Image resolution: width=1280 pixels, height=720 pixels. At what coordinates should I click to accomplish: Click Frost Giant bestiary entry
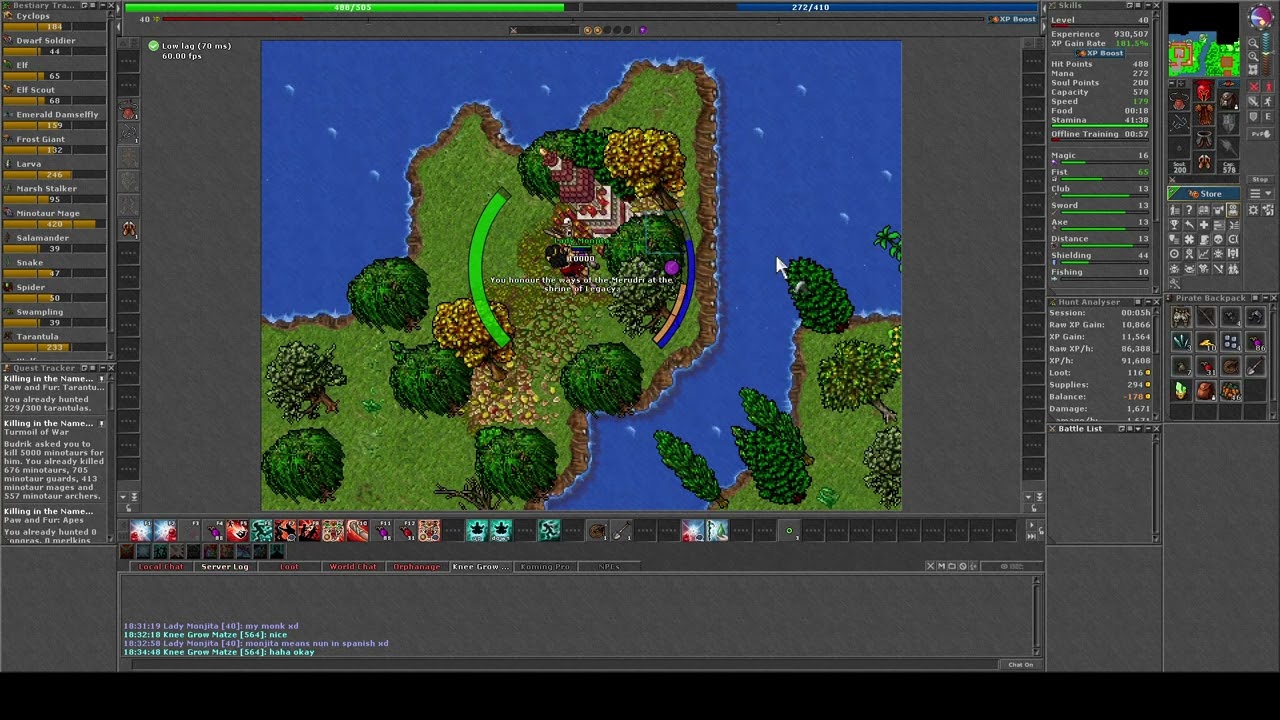[54, 144]
